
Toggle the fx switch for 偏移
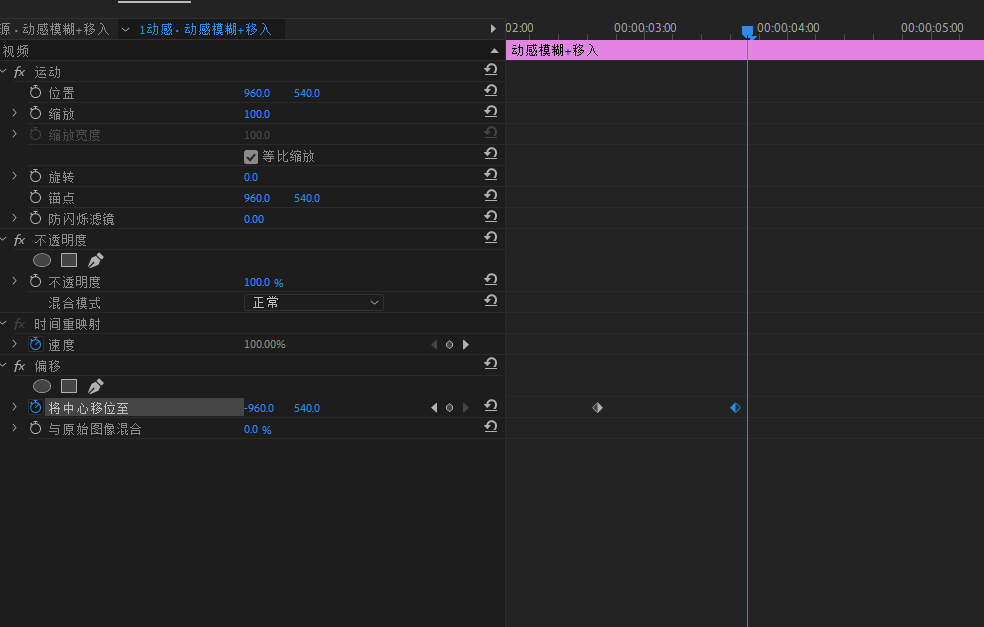pos(20,366)
